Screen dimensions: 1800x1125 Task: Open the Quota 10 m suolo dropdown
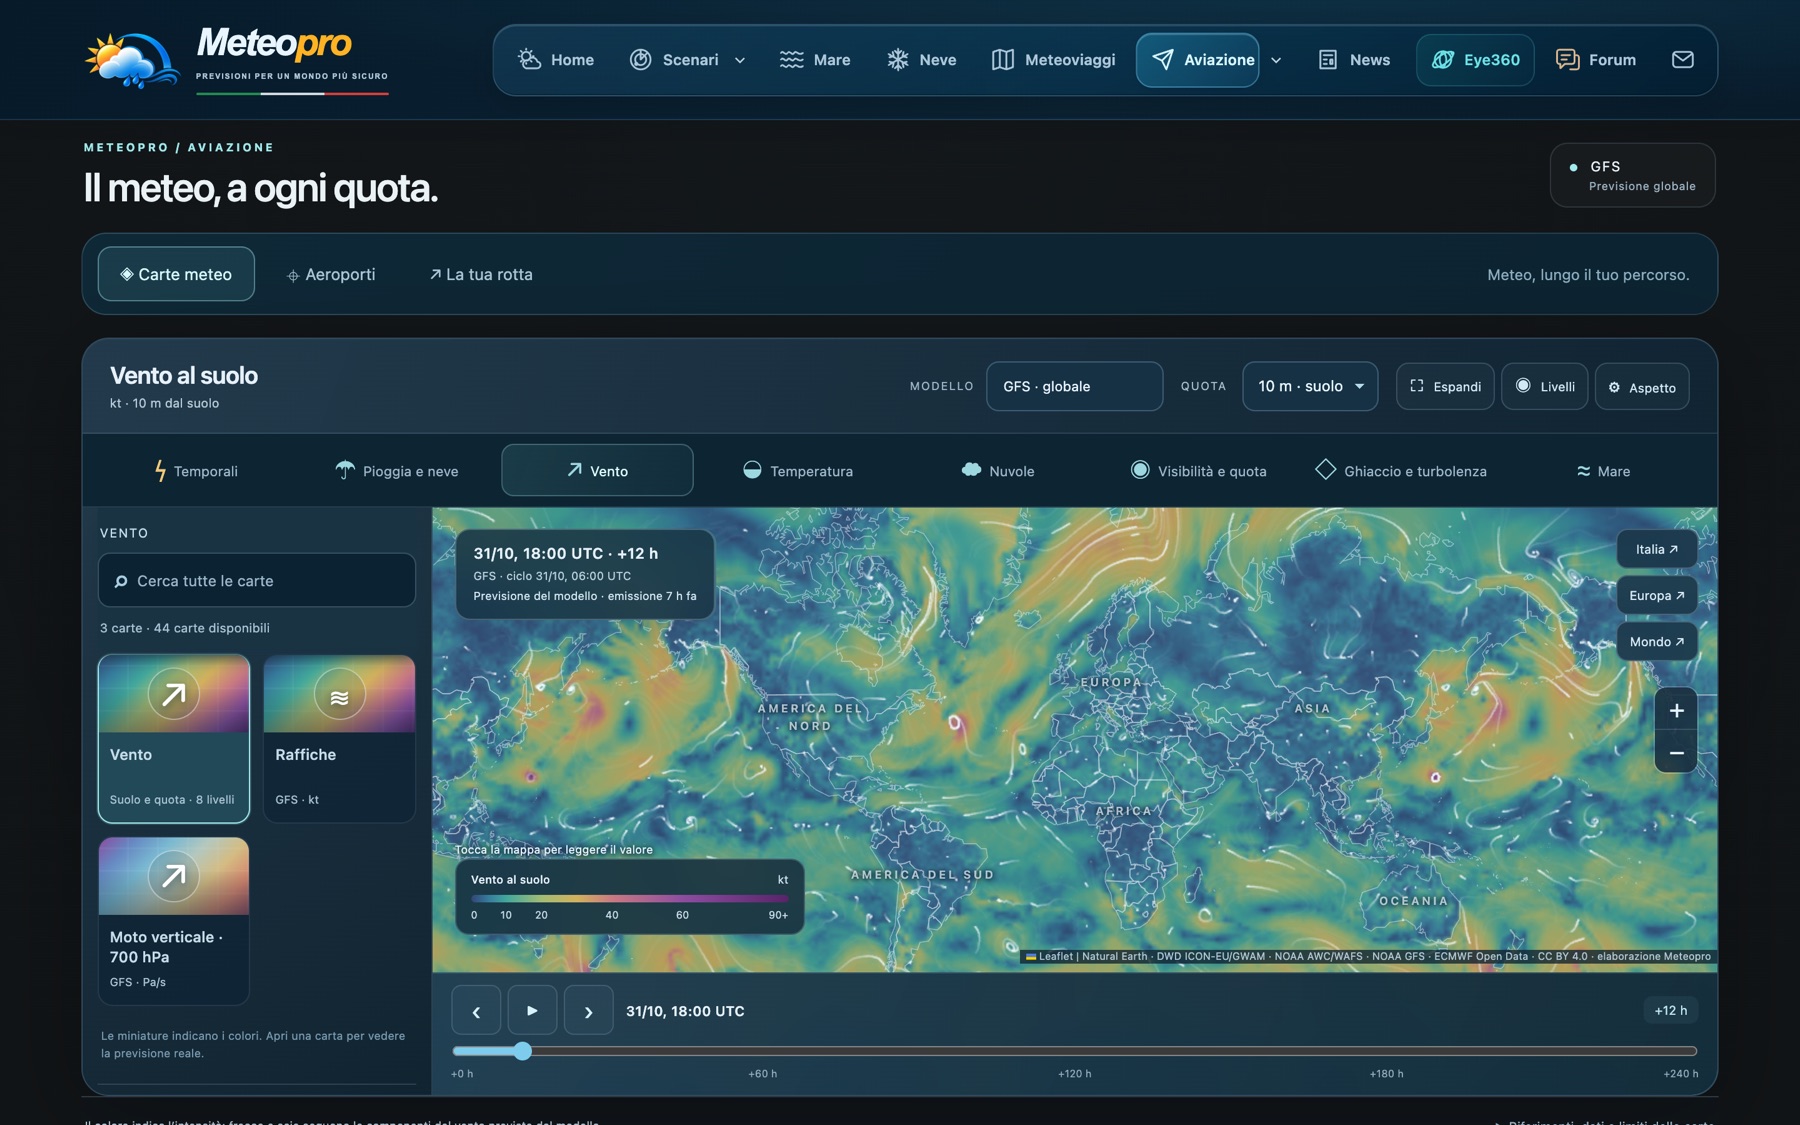pos(1310,386)
